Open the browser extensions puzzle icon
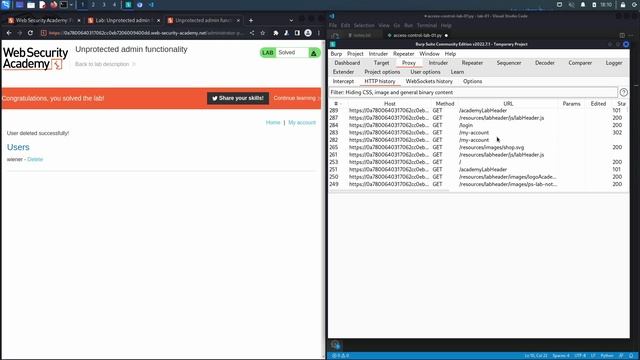This screenshot has height=360, width=640. tap(276, 33)
